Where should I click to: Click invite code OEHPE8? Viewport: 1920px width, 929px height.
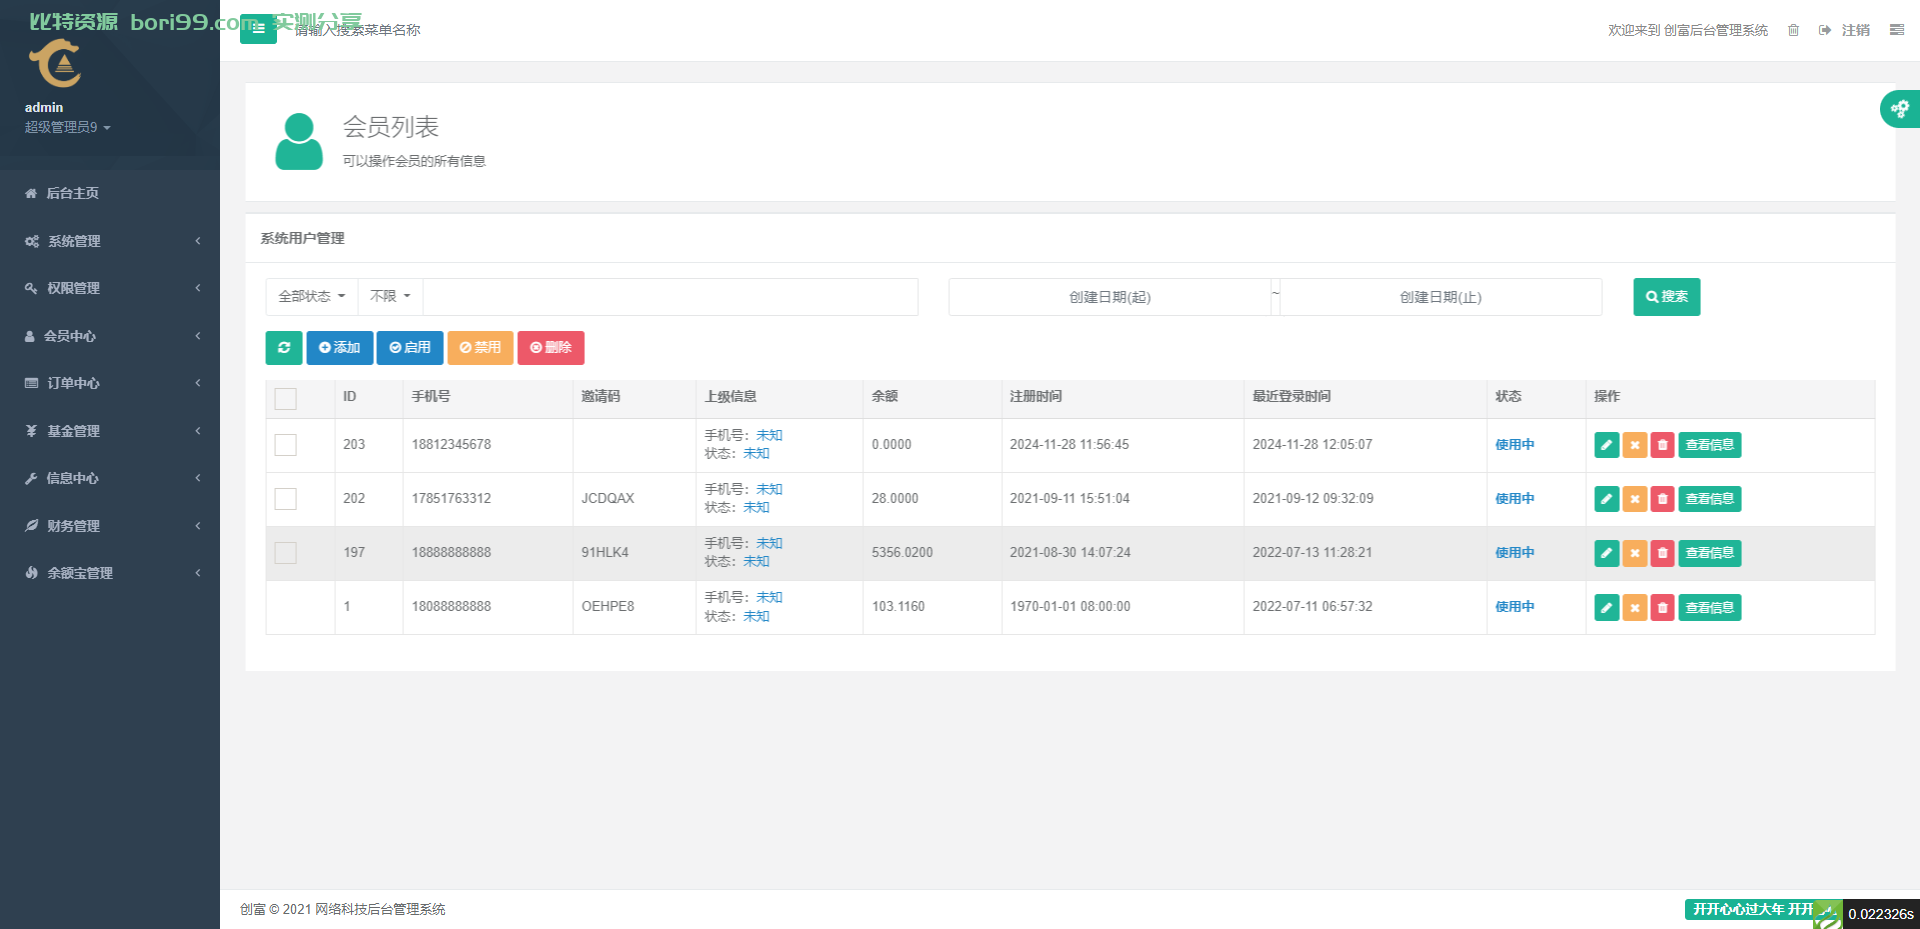click(608, 607)
